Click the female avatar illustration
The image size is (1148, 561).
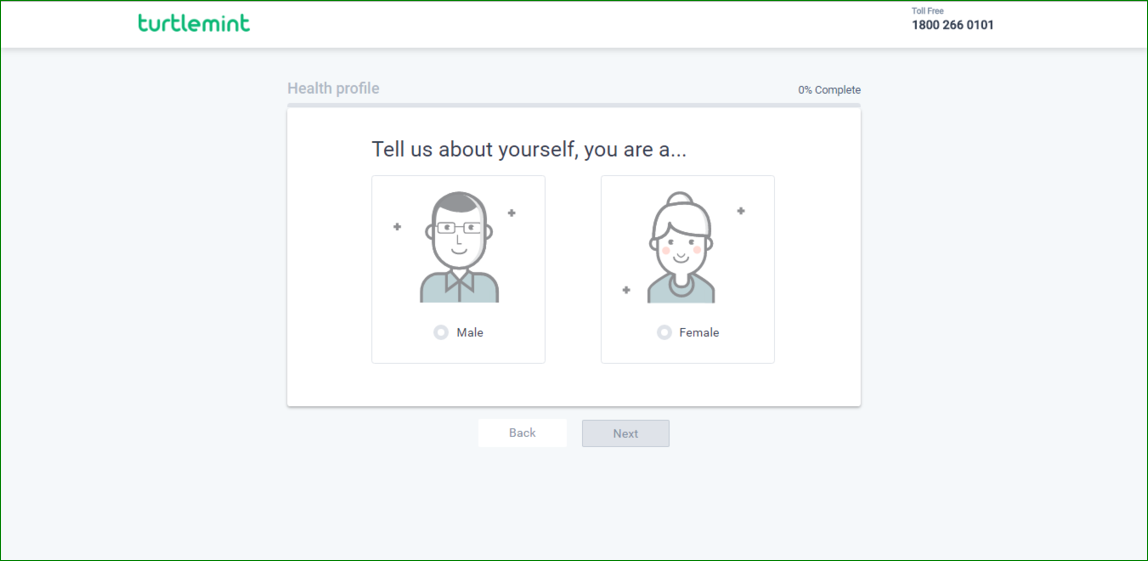(x=681, y=248)
